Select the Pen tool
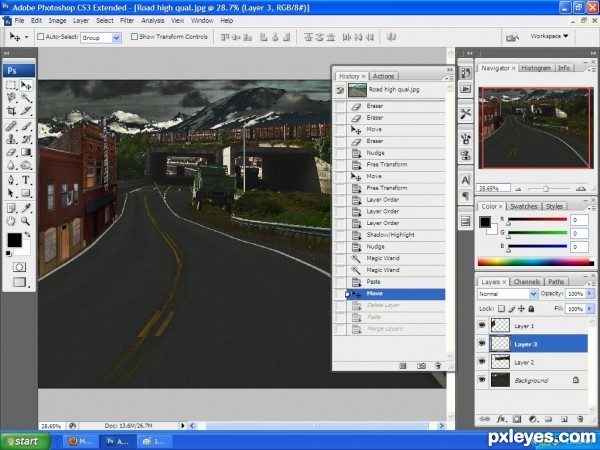The image size is (600, 450). click(x=11, y=180)
